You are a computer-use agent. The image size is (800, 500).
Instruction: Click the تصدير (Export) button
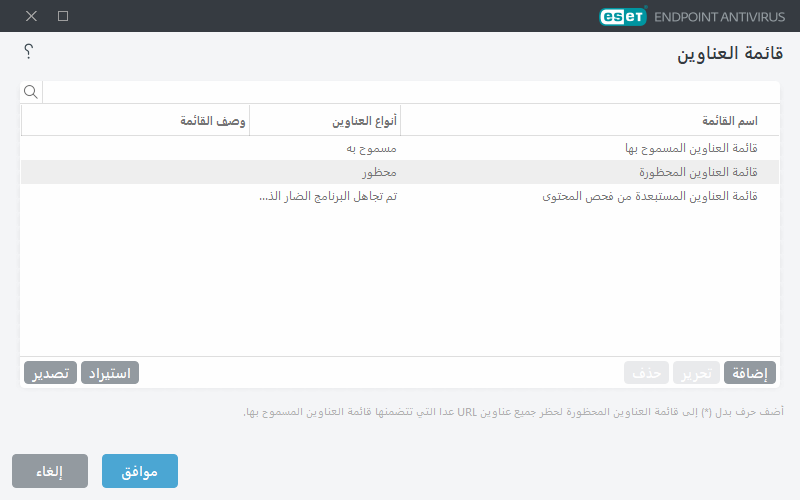pyautogui.click(x=51, y=372)
